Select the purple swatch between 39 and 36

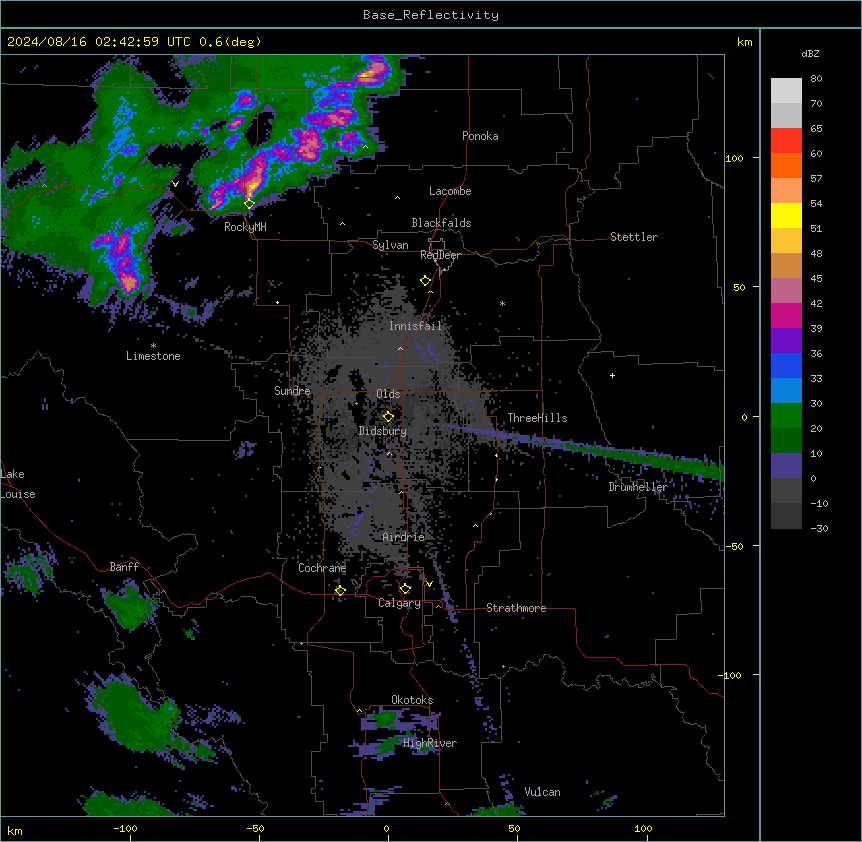coord(786,341)
